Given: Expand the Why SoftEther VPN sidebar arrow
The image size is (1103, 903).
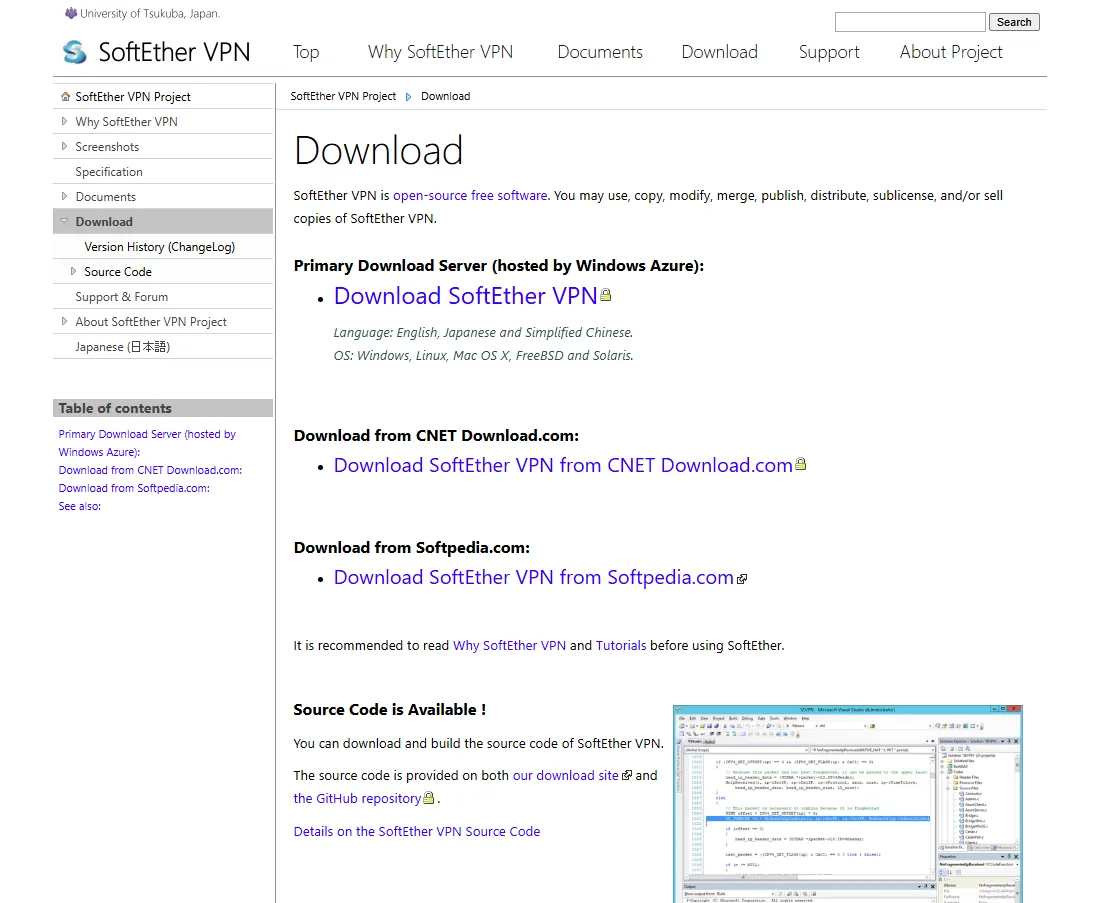Looking at the screenshot, I should 64,121.
